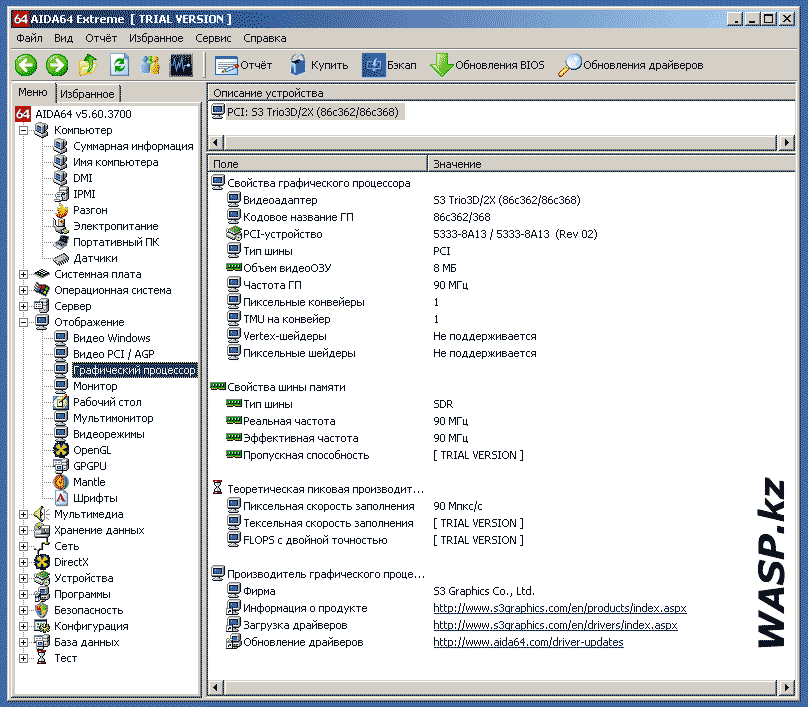The width and height of the screenshot is (808, 707).
Task: Select Портативный ПК tree item
Action: pyautogui.click(x=116, y=242)
